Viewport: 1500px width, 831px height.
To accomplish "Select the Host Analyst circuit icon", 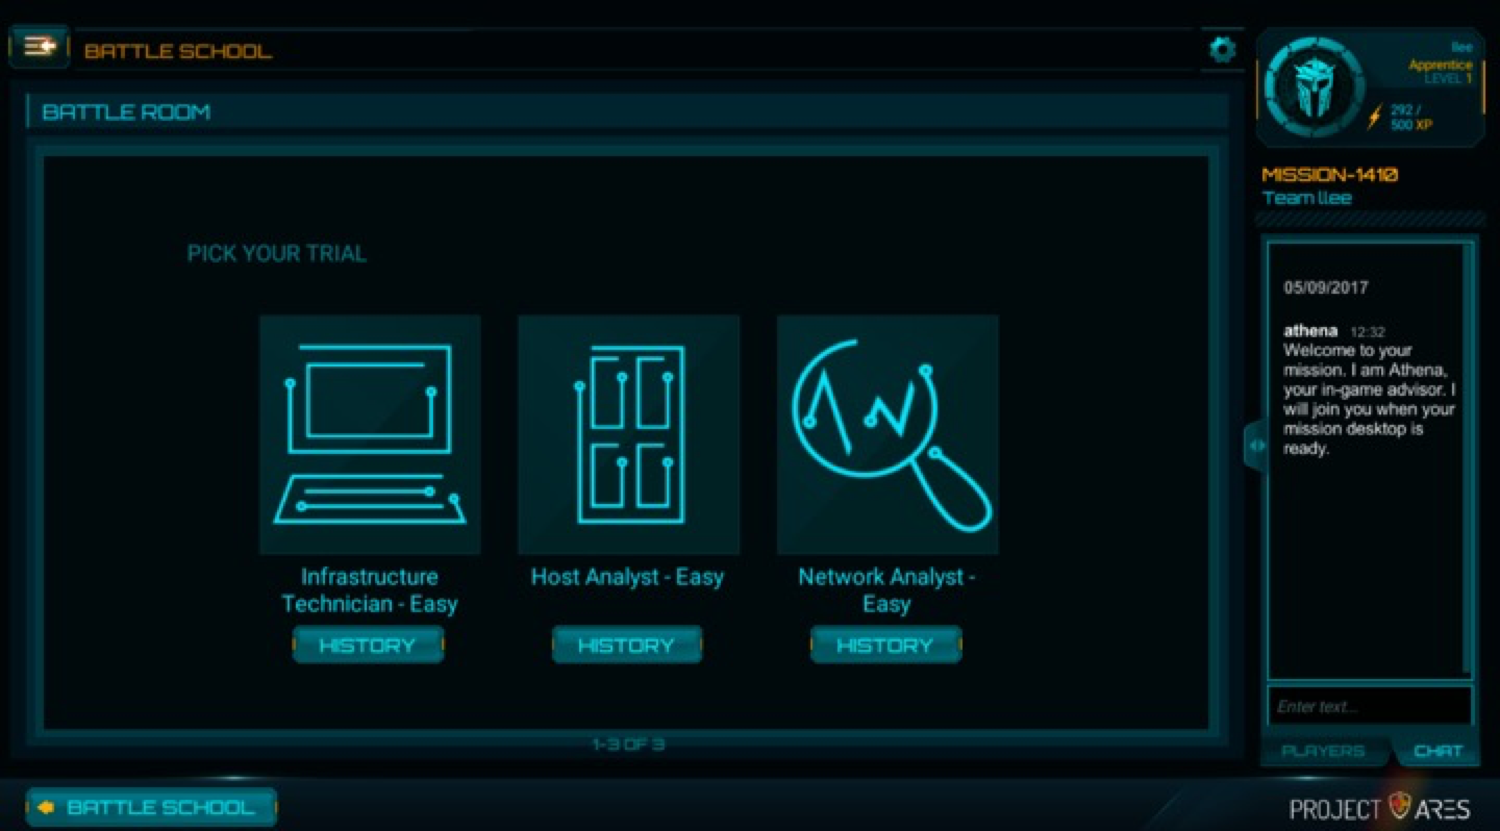I will point(628,434).
